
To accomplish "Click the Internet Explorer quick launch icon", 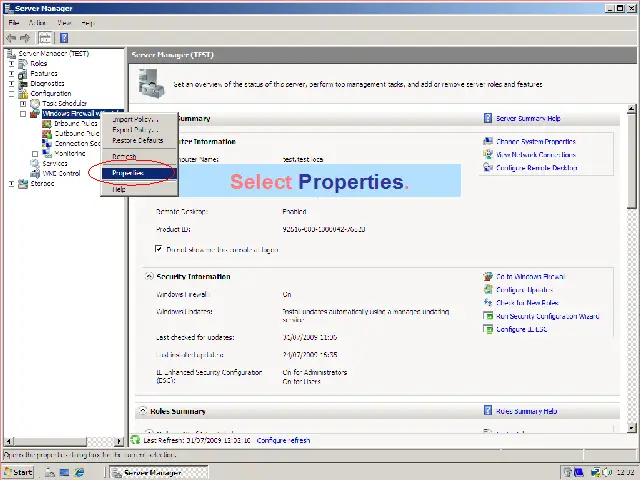I will coord(79,473).
